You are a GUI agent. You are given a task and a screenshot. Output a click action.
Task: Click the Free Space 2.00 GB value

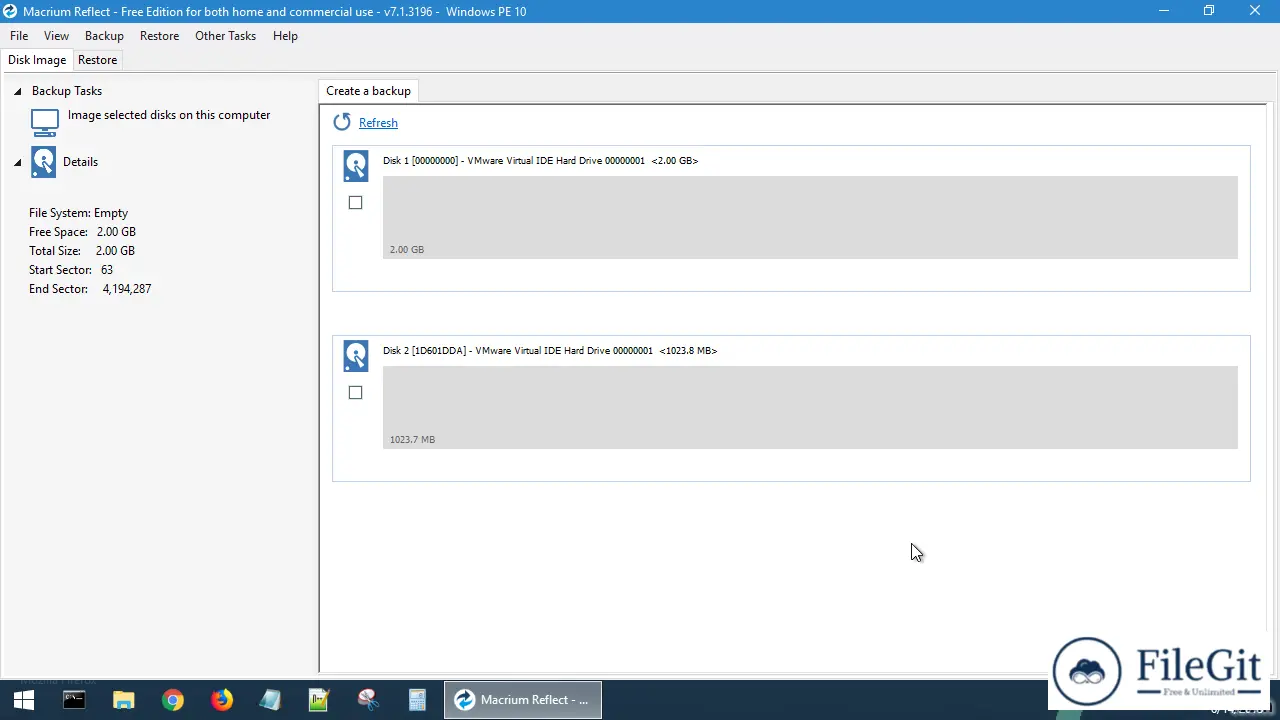[x=116, y=232]
